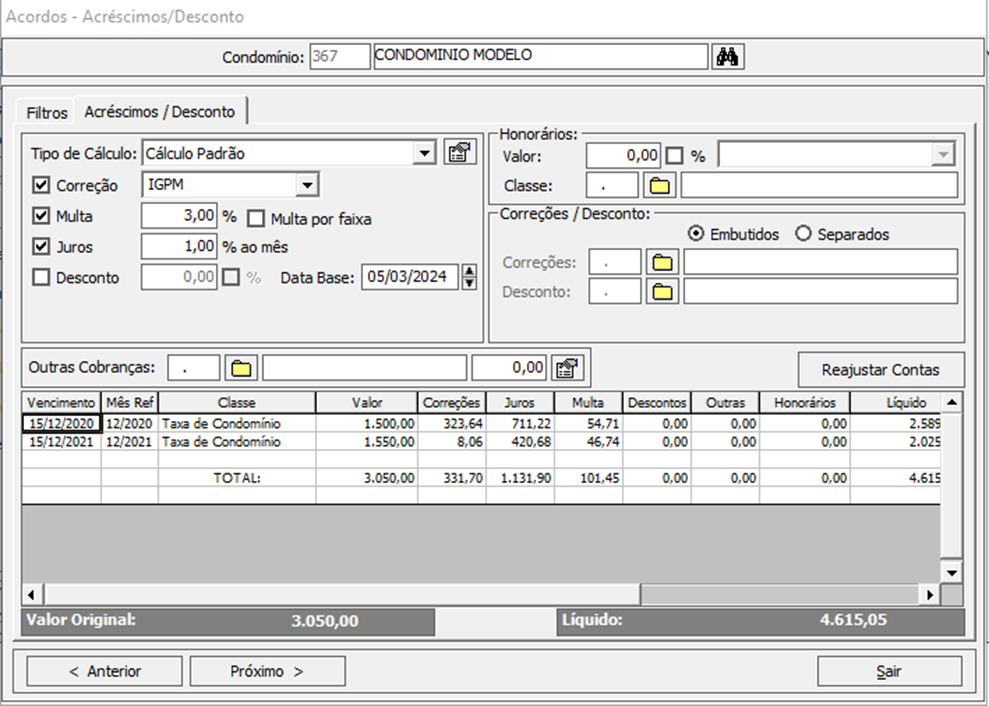Viewport: 989px width, 706px height.
Task: Click Condomínio code field 367
Action: coord(339,56)
